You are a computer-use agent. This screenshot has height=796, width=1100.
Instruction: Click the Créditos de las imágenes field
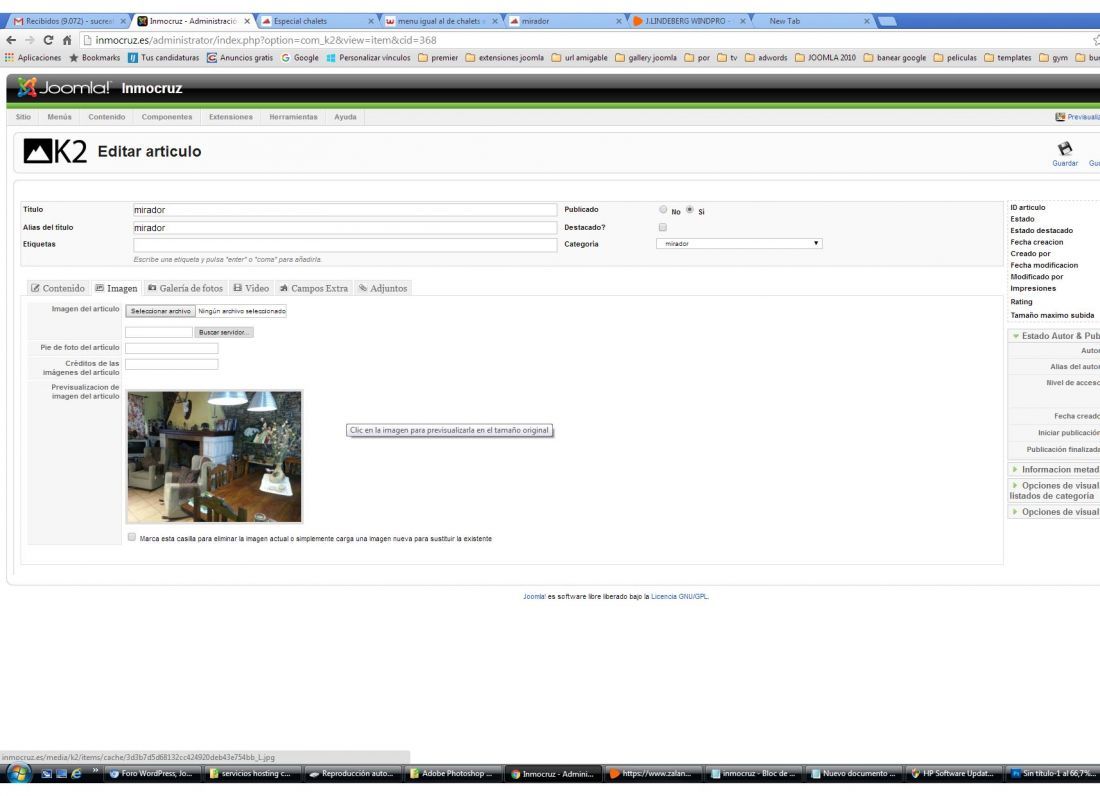pos(172,364)
